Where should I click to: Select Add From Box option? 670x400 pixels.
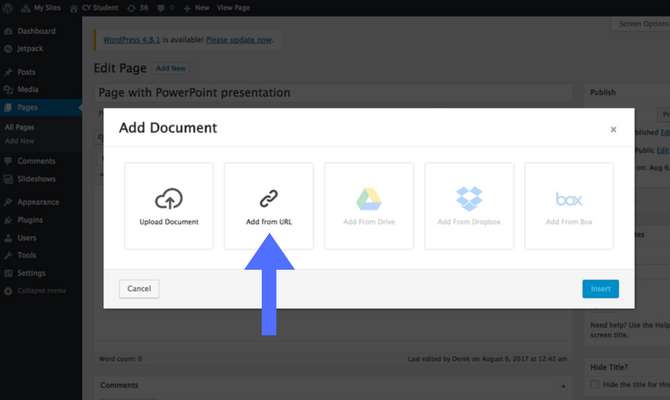point(569,206)
